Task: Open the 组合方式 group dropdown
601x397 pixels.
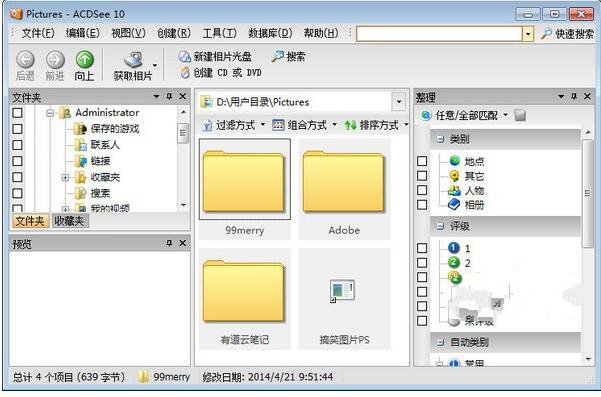Action: [335, 125]
